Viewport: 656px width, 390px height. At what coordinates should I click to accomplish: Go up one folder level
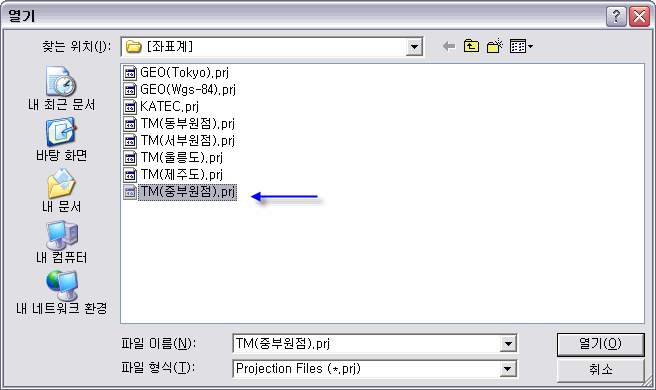(x=471, y=46)
